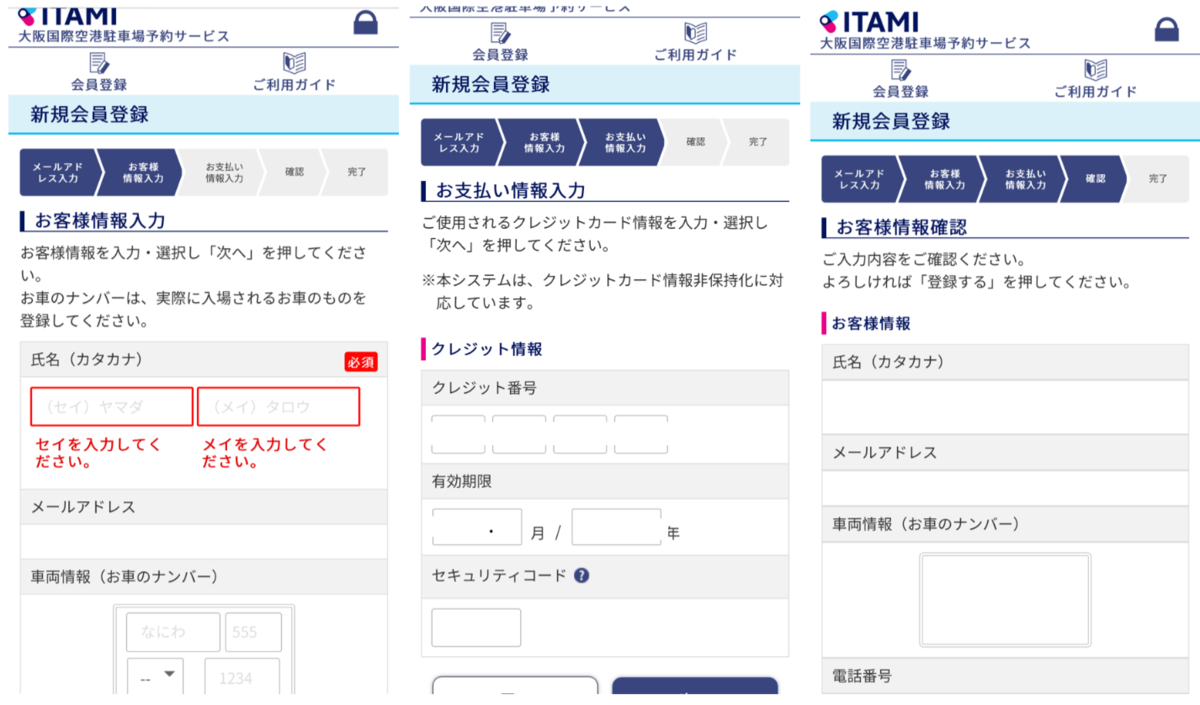Click the セイ last-name input field
Viewport: 1200px width, 705px height.
tap(110, 406)
